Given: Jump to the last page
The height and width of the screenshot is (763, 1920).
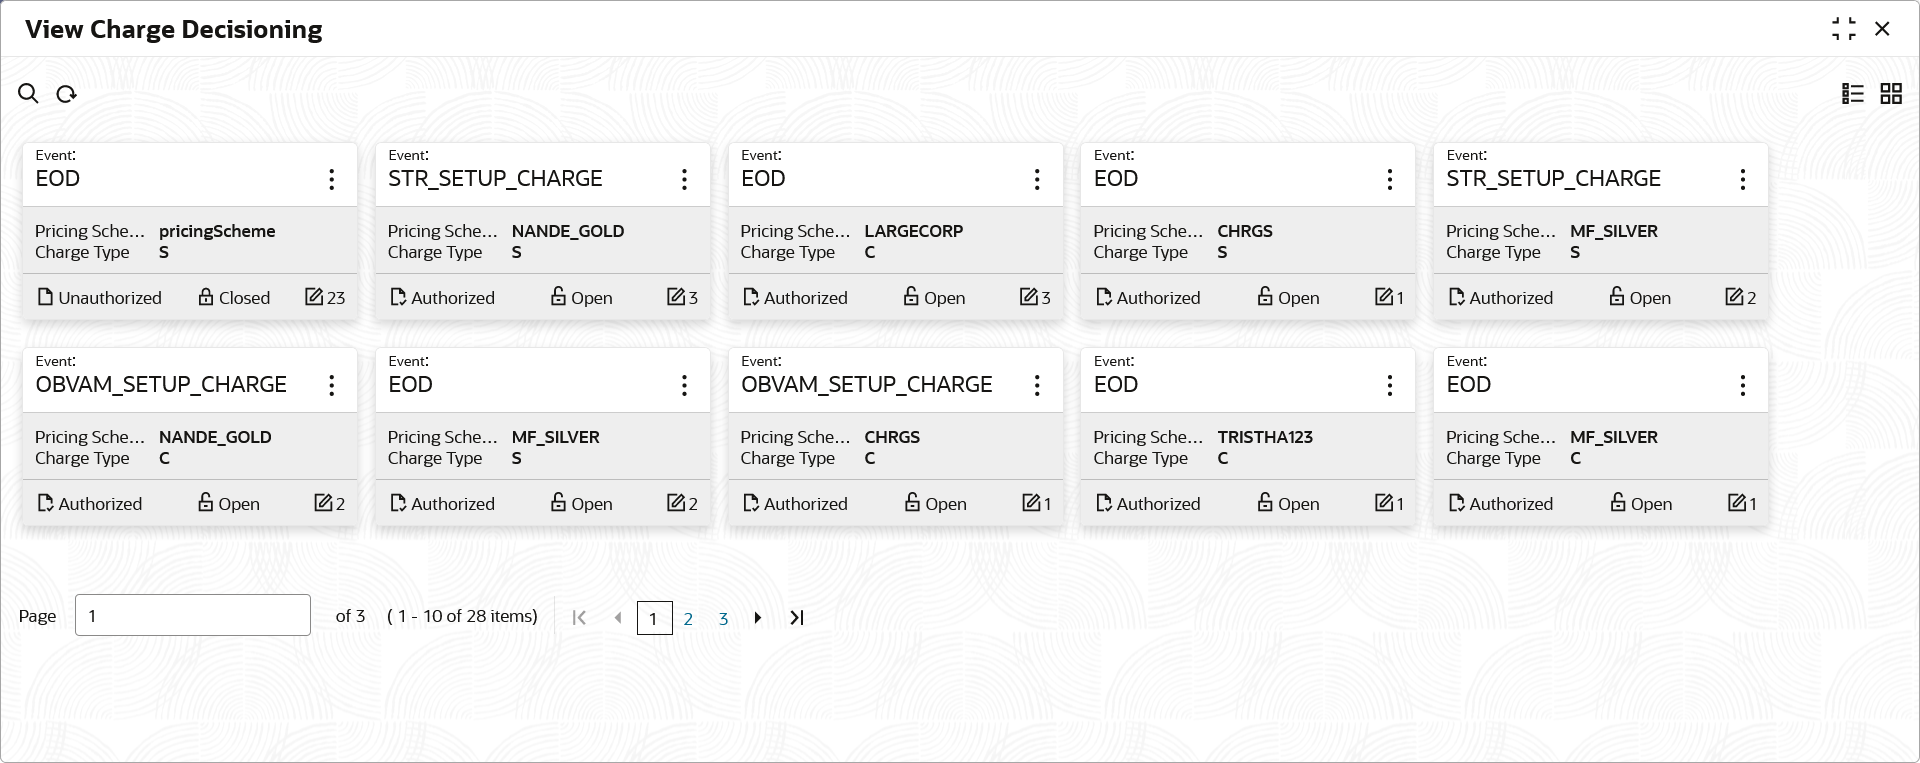Looking at the screenshot, I should pos(797,618).
